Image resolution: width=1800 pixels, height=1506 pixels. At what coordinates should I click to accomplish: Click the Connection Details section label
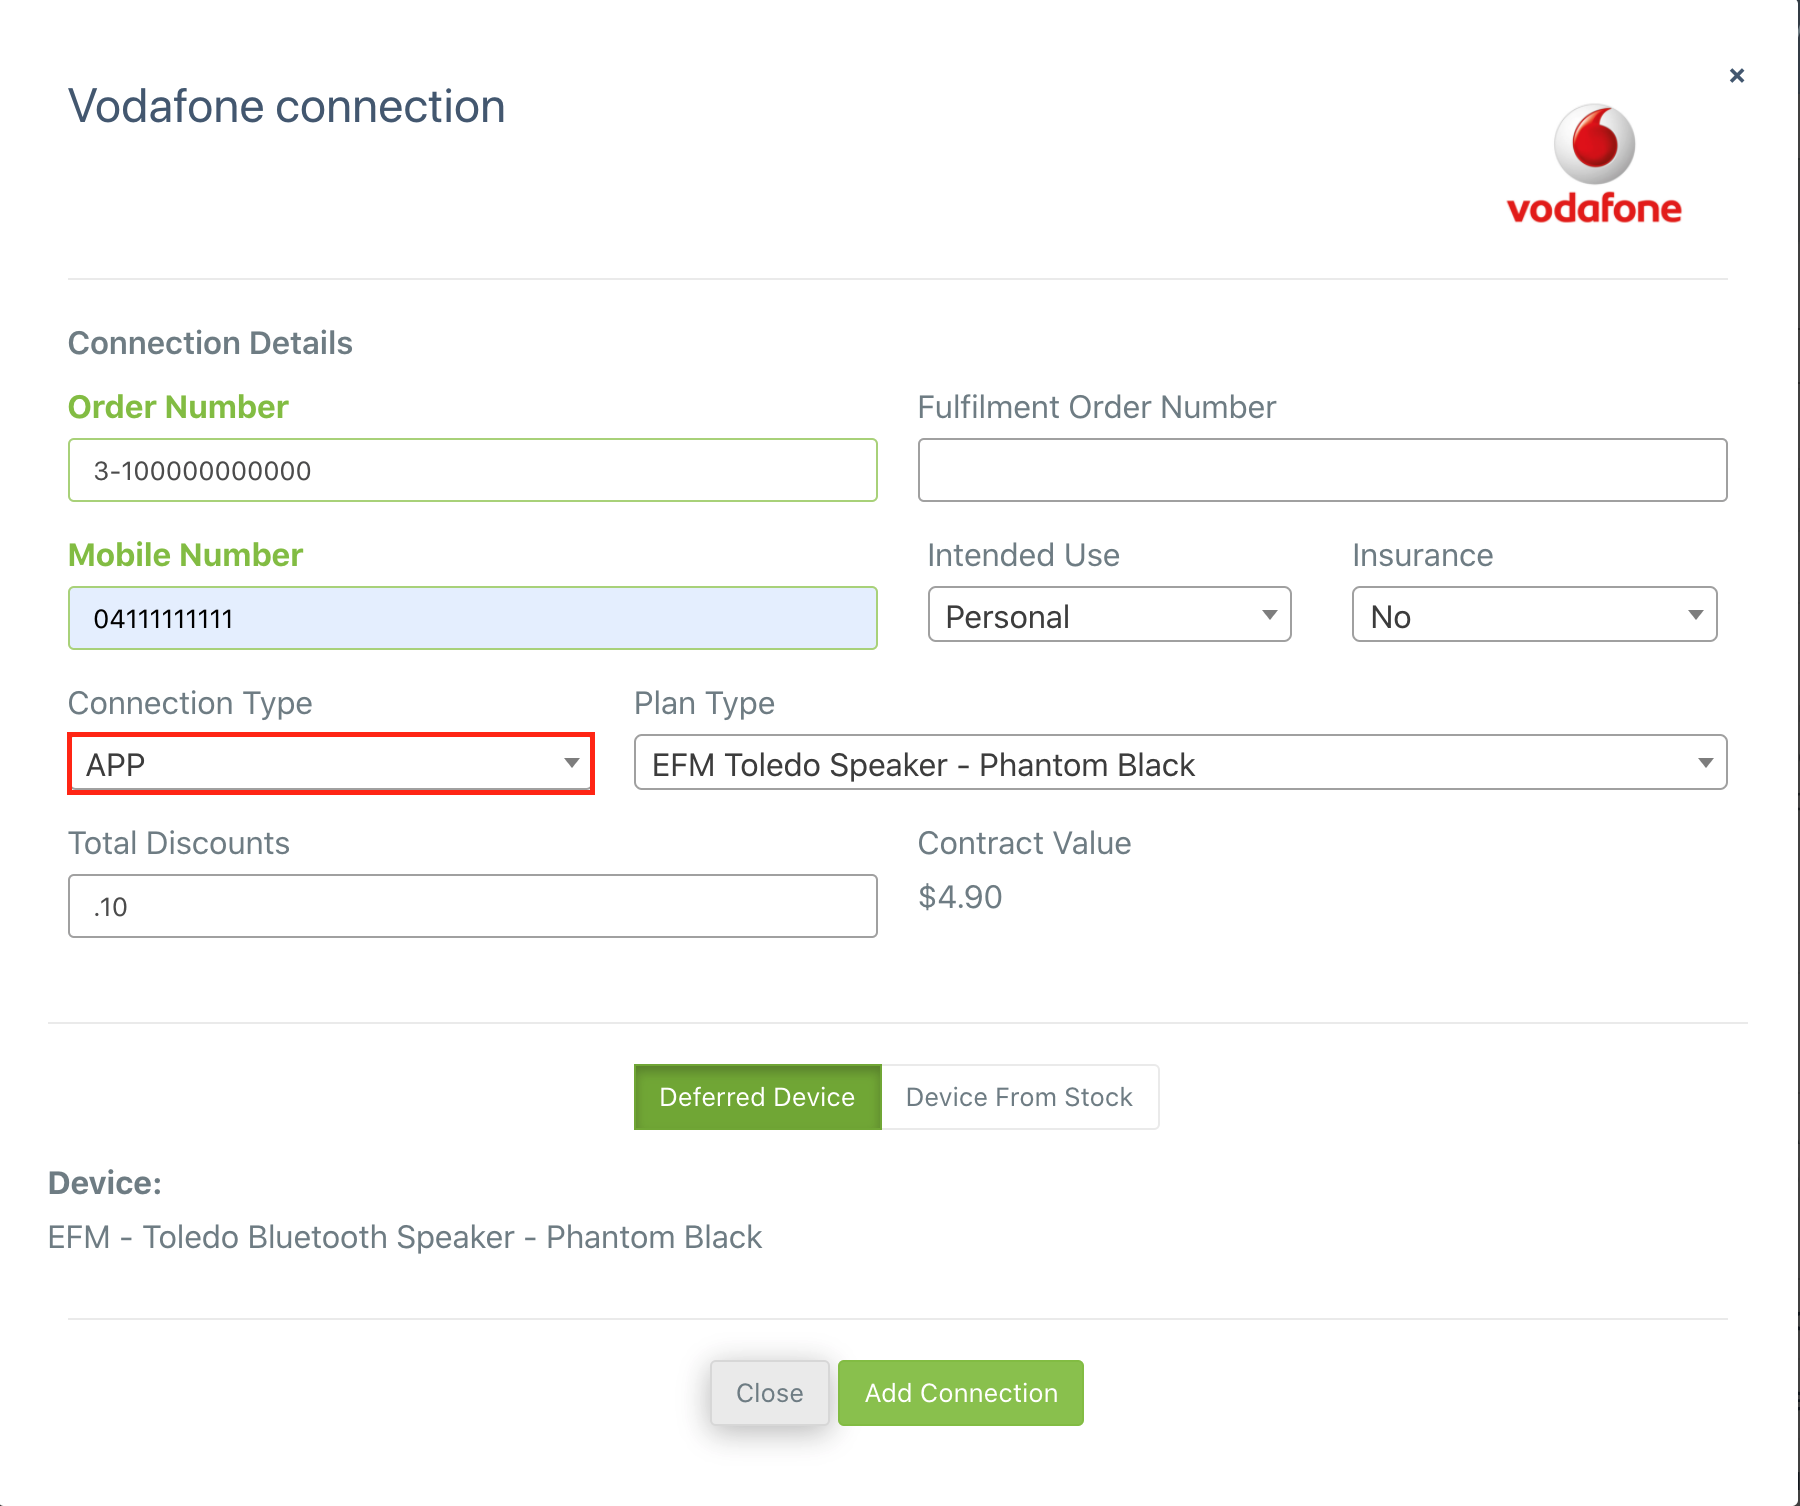[210, 343]
